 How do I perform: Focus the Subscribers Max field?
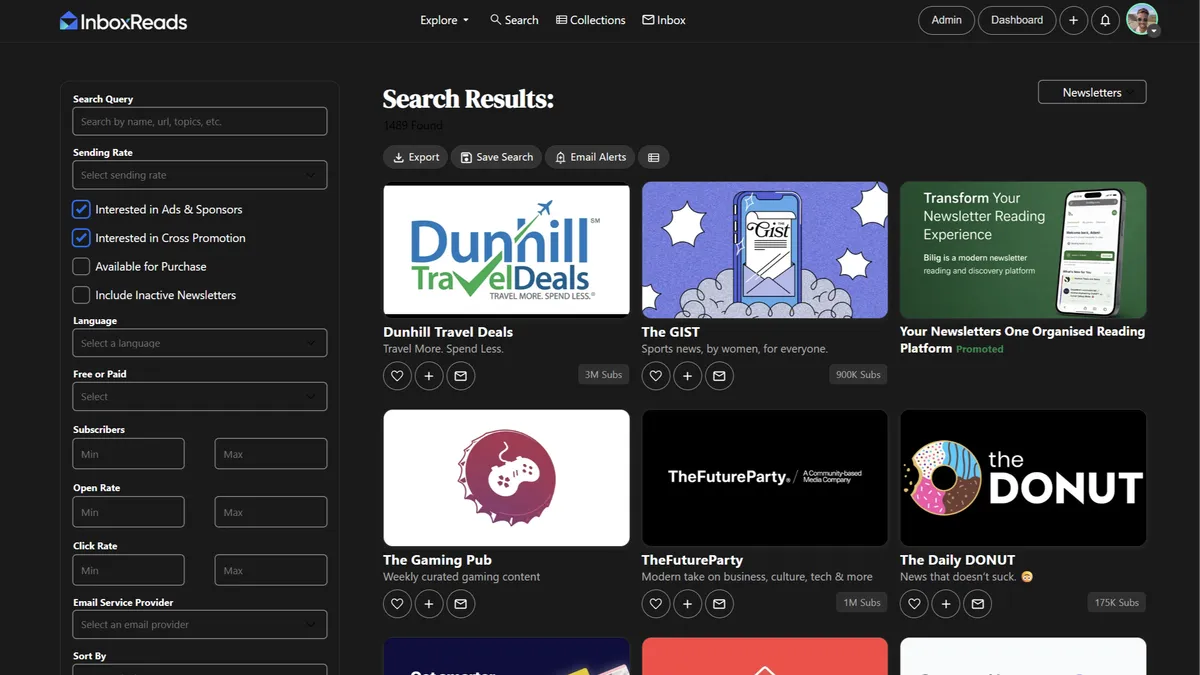pos(271,454)
